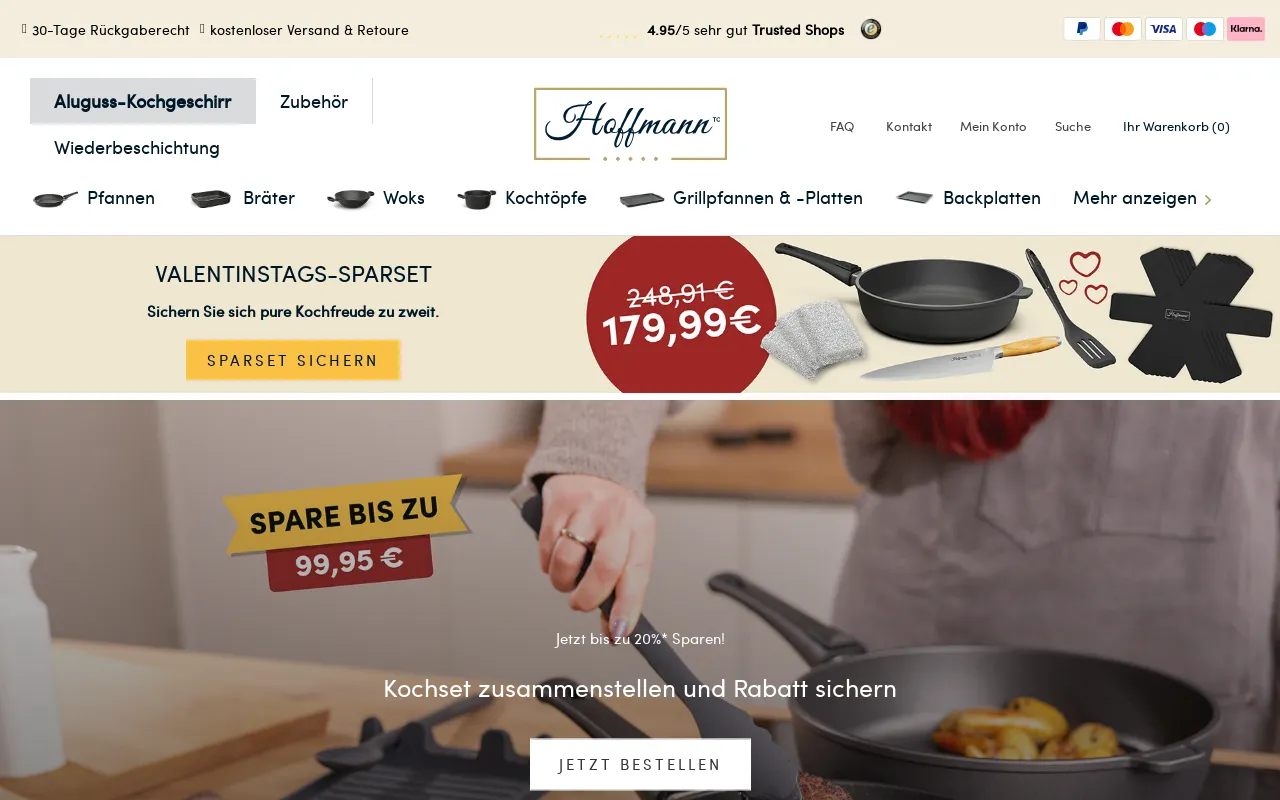Click the Kochtöpfe pot icon

point(477,198)
